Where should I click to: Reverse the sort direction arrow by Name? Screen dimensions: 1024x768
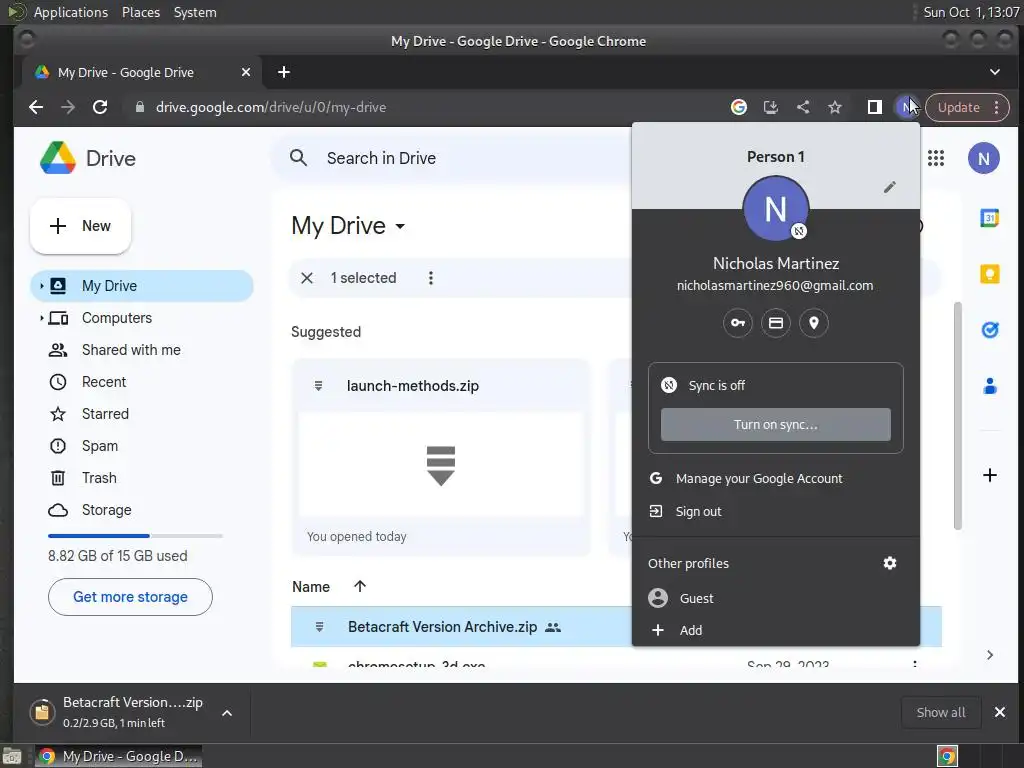pyautogui.click(x=359, y=586)
